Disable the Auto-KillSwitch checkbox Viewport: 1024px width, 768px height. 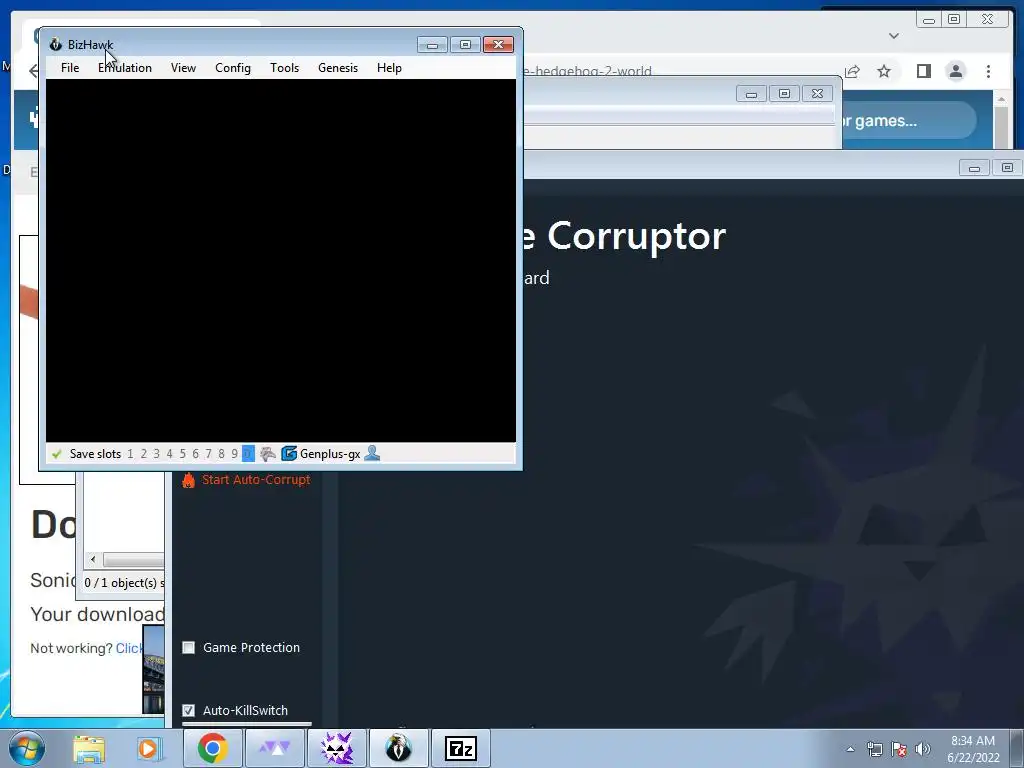click(x=189, y=711)
